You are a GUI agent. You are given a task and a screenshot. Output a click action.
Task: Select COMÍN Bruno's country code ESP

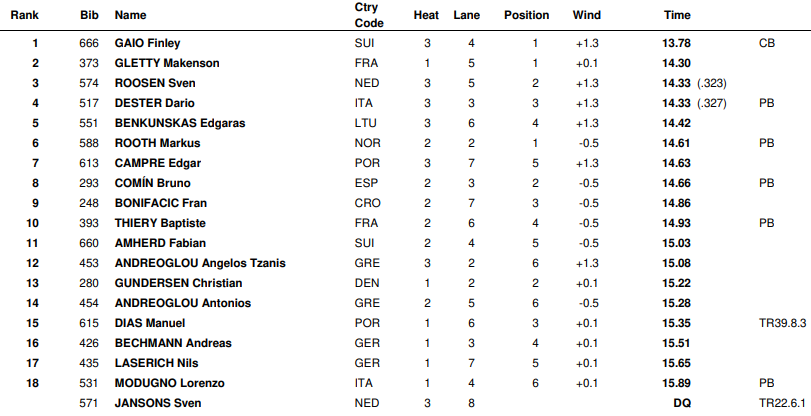click(366, 183)
